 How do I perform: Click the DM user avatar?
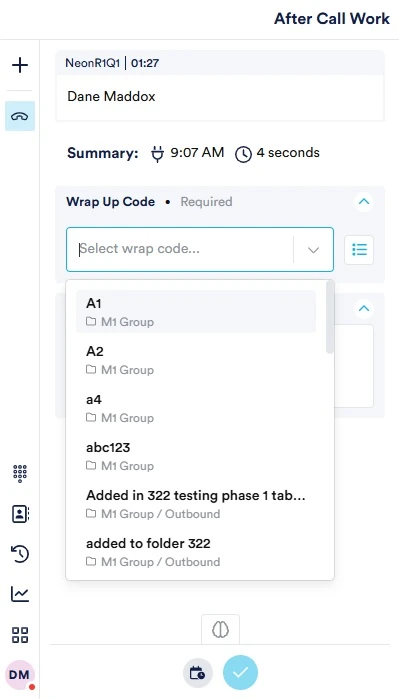pyautogui.click(x=20, y=674)
